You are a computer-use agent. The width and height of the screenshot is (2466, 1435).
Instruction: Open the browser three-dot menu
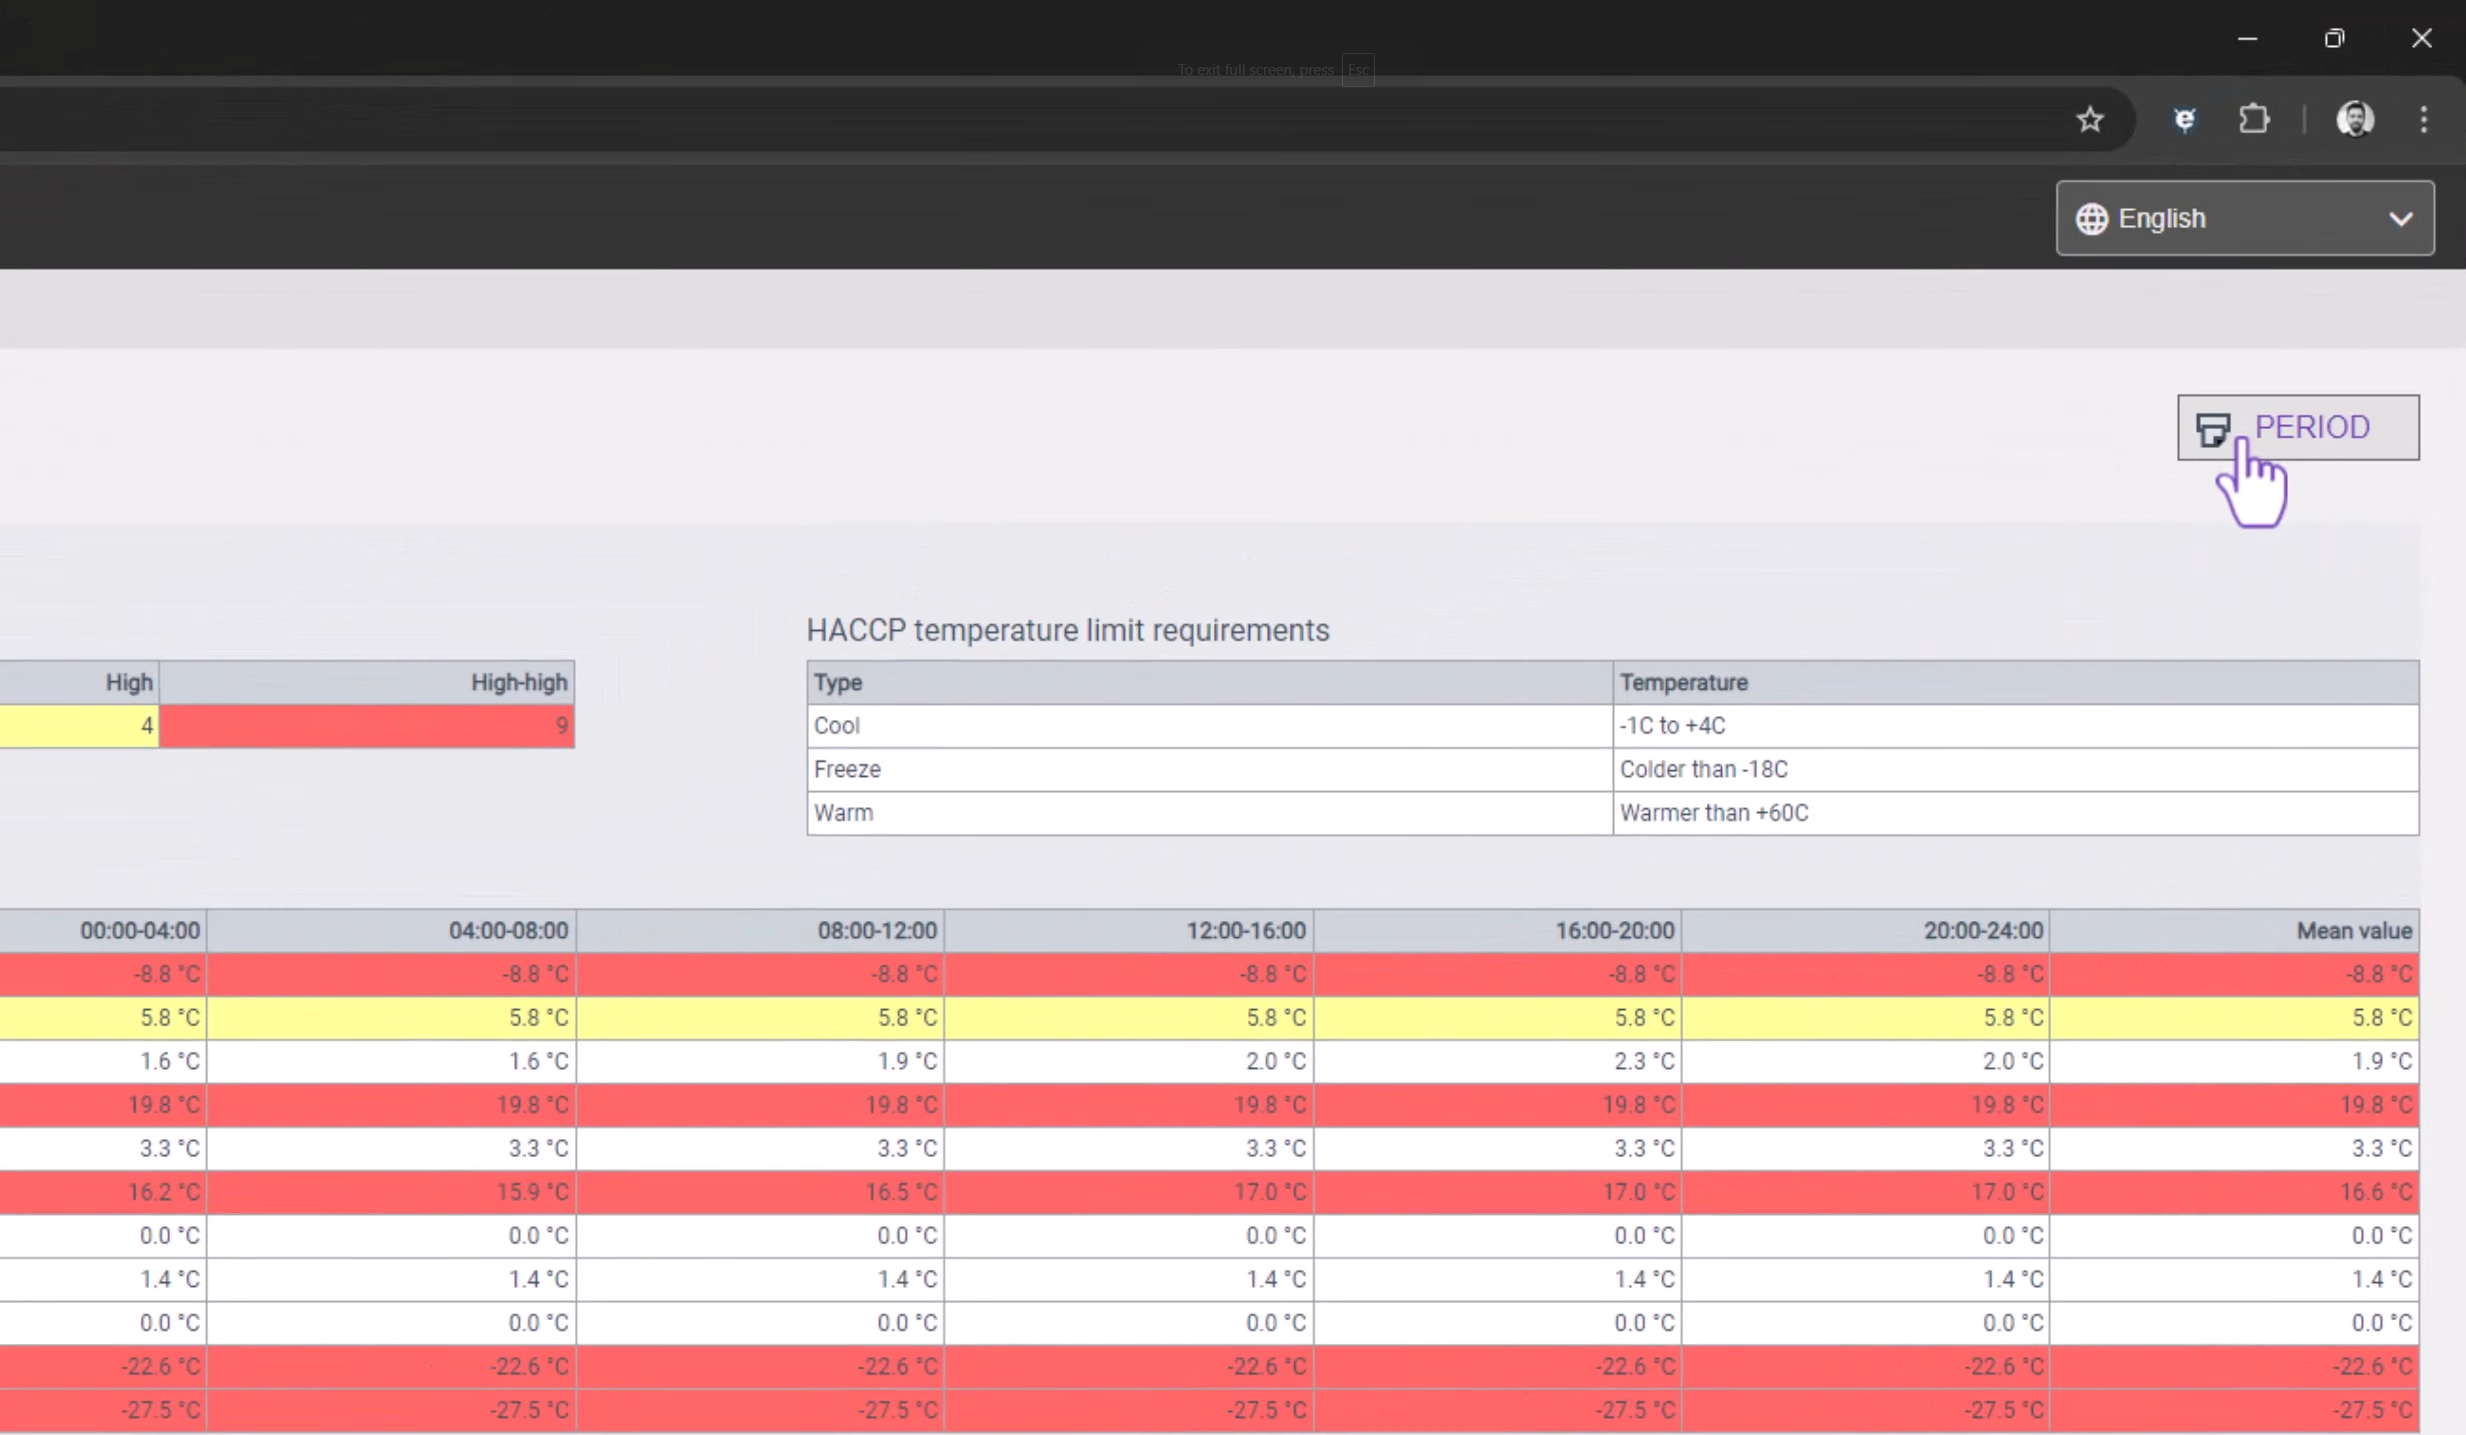pyautogui.click(x=2424, y=120)
